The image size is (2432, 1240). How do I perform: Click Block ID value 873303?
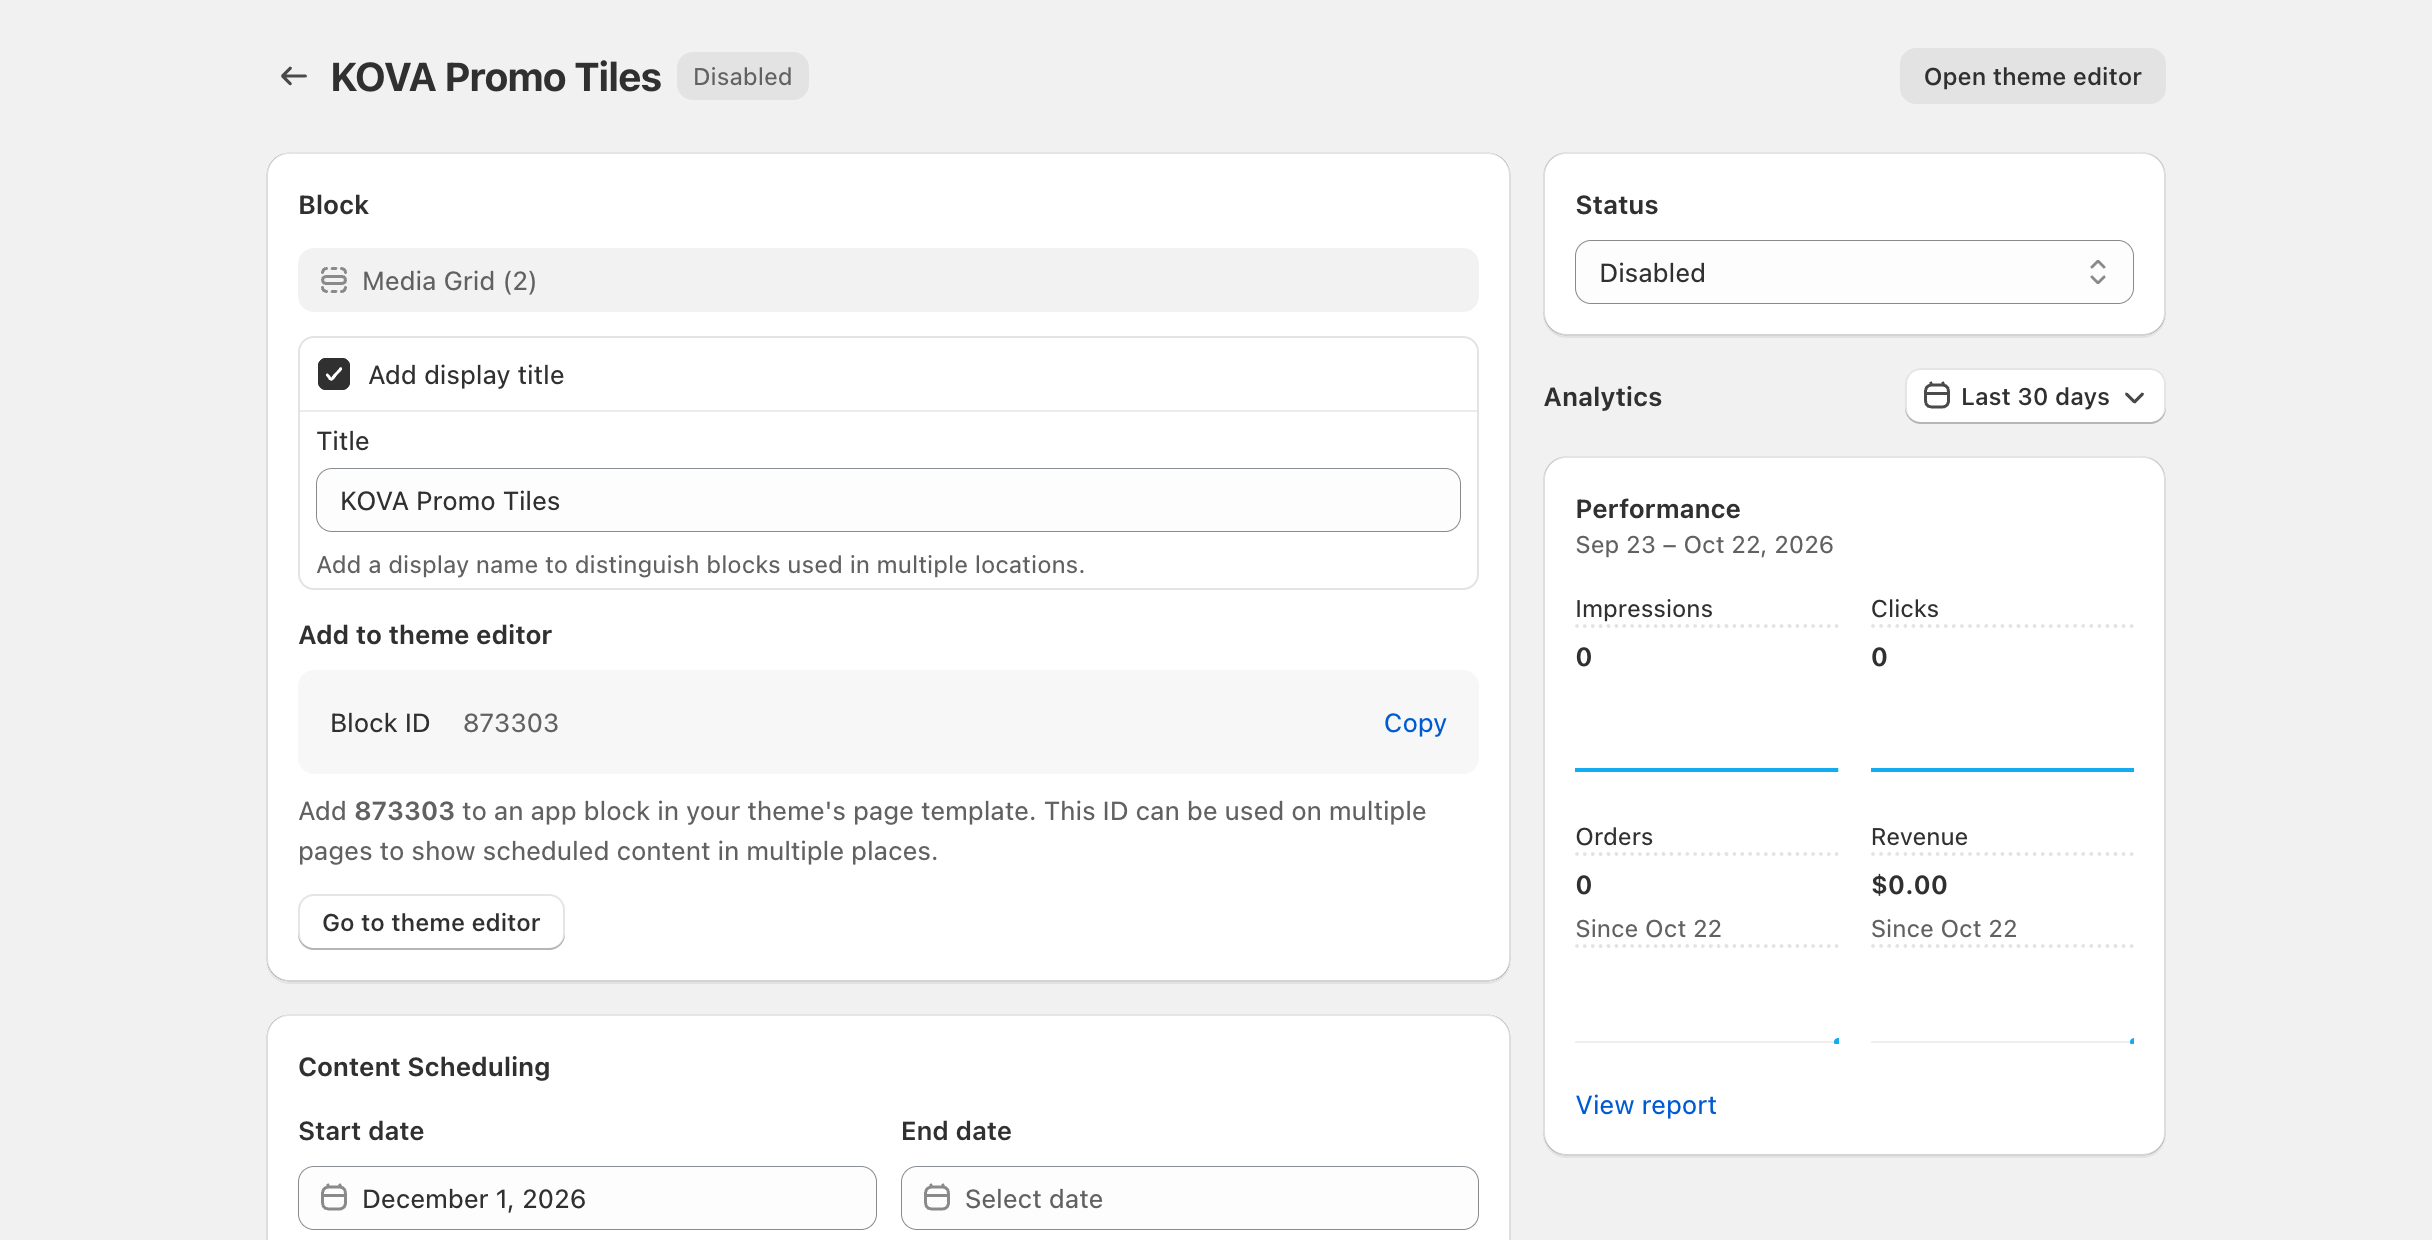[510, 722]
